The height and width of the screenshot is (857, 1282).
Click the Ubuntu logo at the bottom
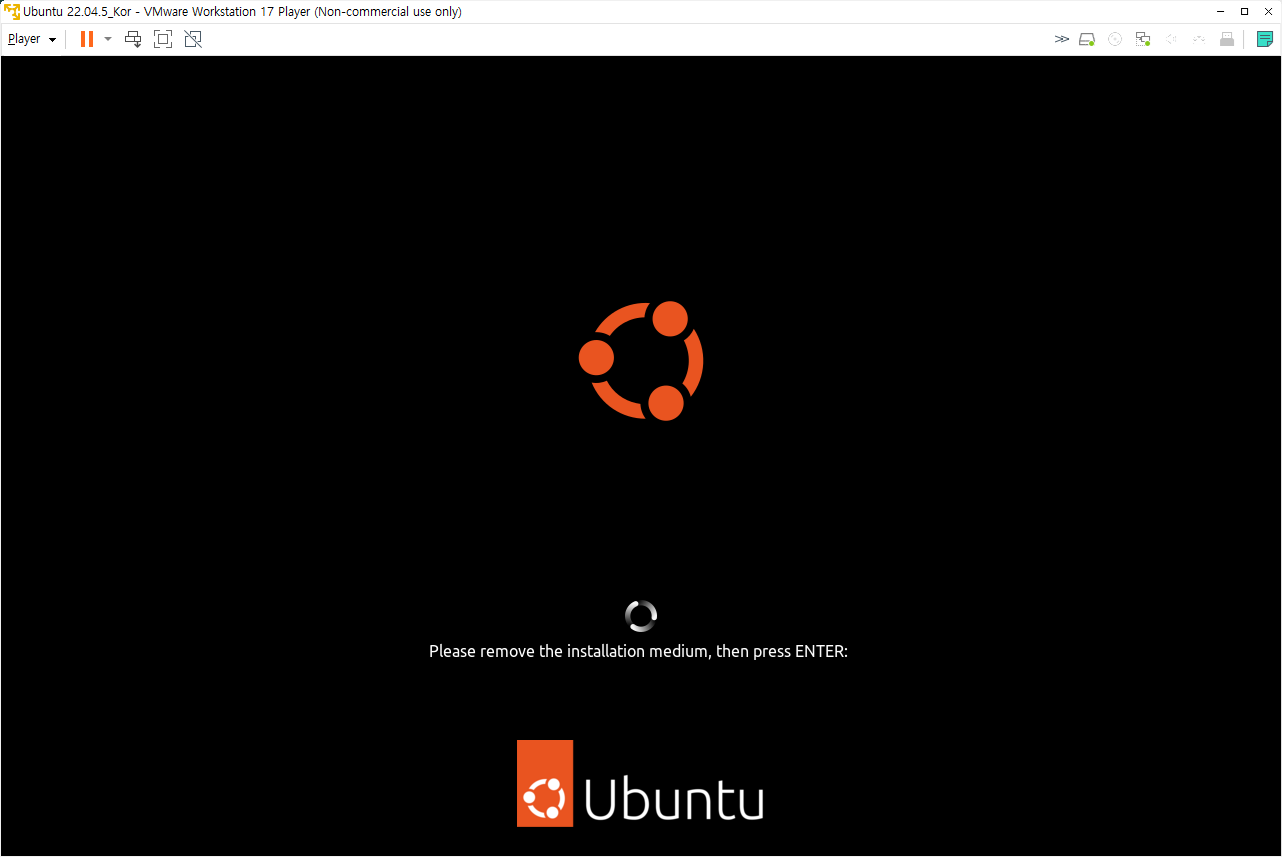pos(640,783)
